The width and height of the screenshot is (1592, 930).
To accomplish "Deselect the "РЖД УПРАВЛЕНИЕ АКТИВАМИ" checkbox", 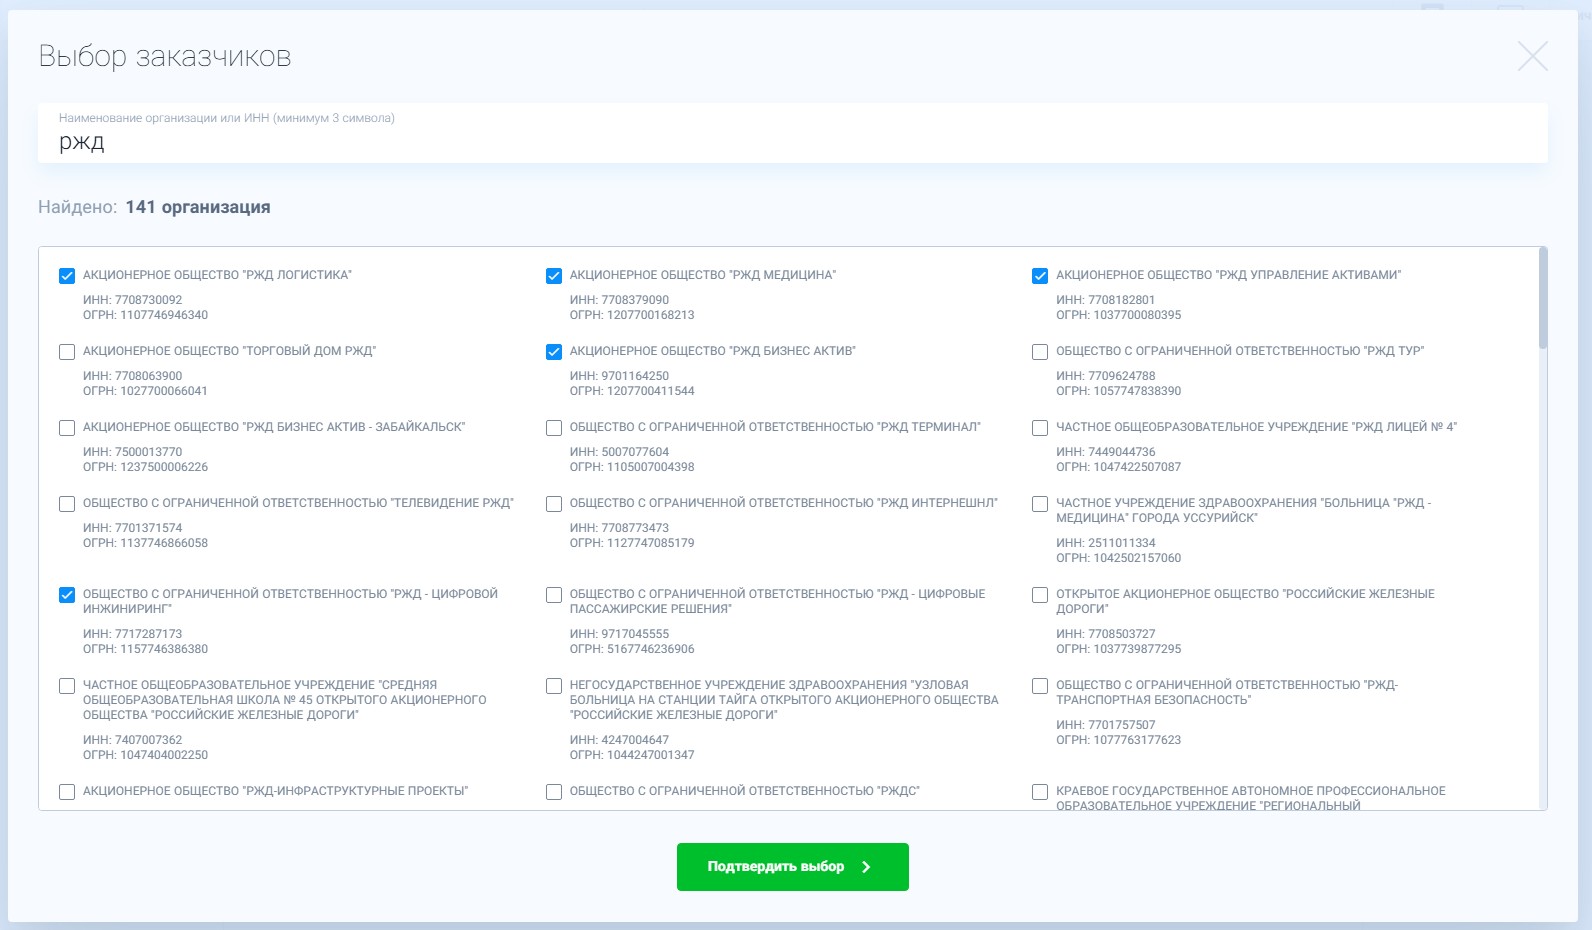I will [1040, 276].
